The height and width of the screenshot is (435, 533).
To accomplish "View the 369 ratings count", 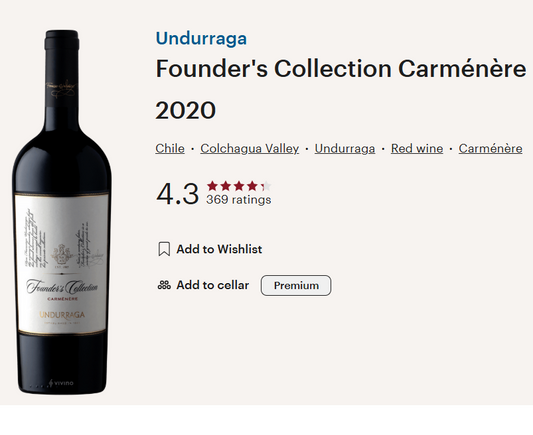I will 239,199.
